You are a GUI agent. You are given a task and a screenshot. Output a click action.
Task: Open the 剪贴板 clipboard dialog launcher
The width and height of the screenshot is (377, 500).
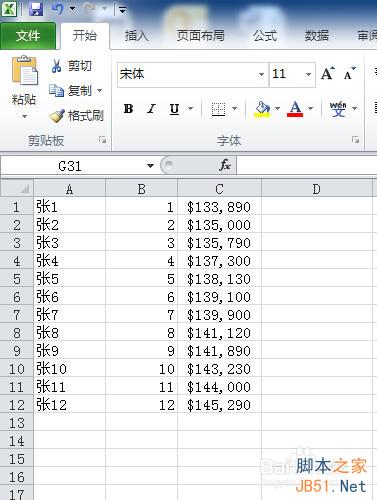click(x=103, y=140)
